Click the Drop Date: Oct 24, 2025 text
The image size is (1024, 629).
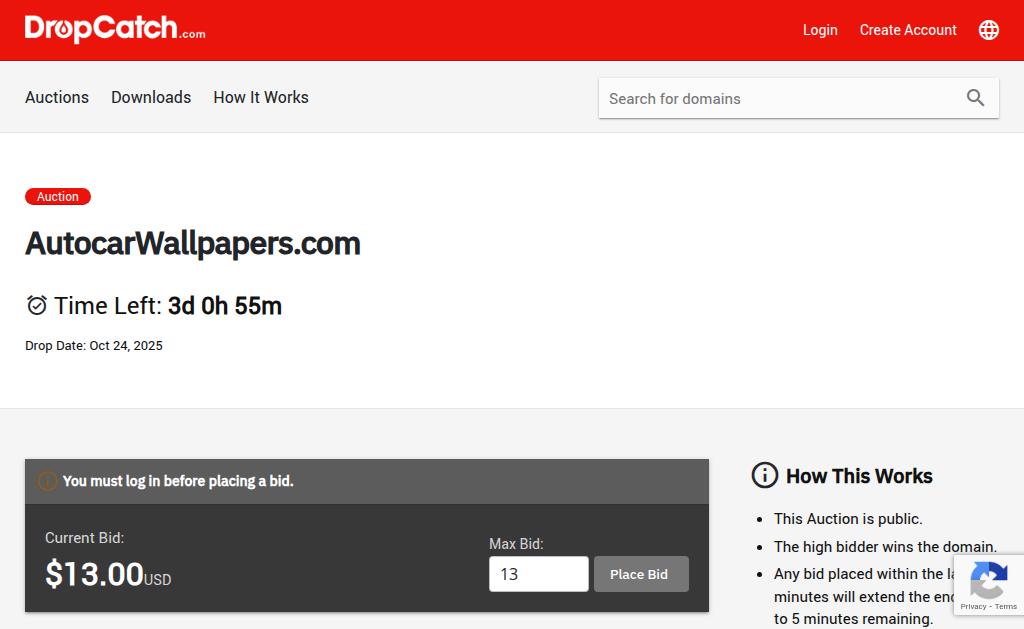click(93, 346)
